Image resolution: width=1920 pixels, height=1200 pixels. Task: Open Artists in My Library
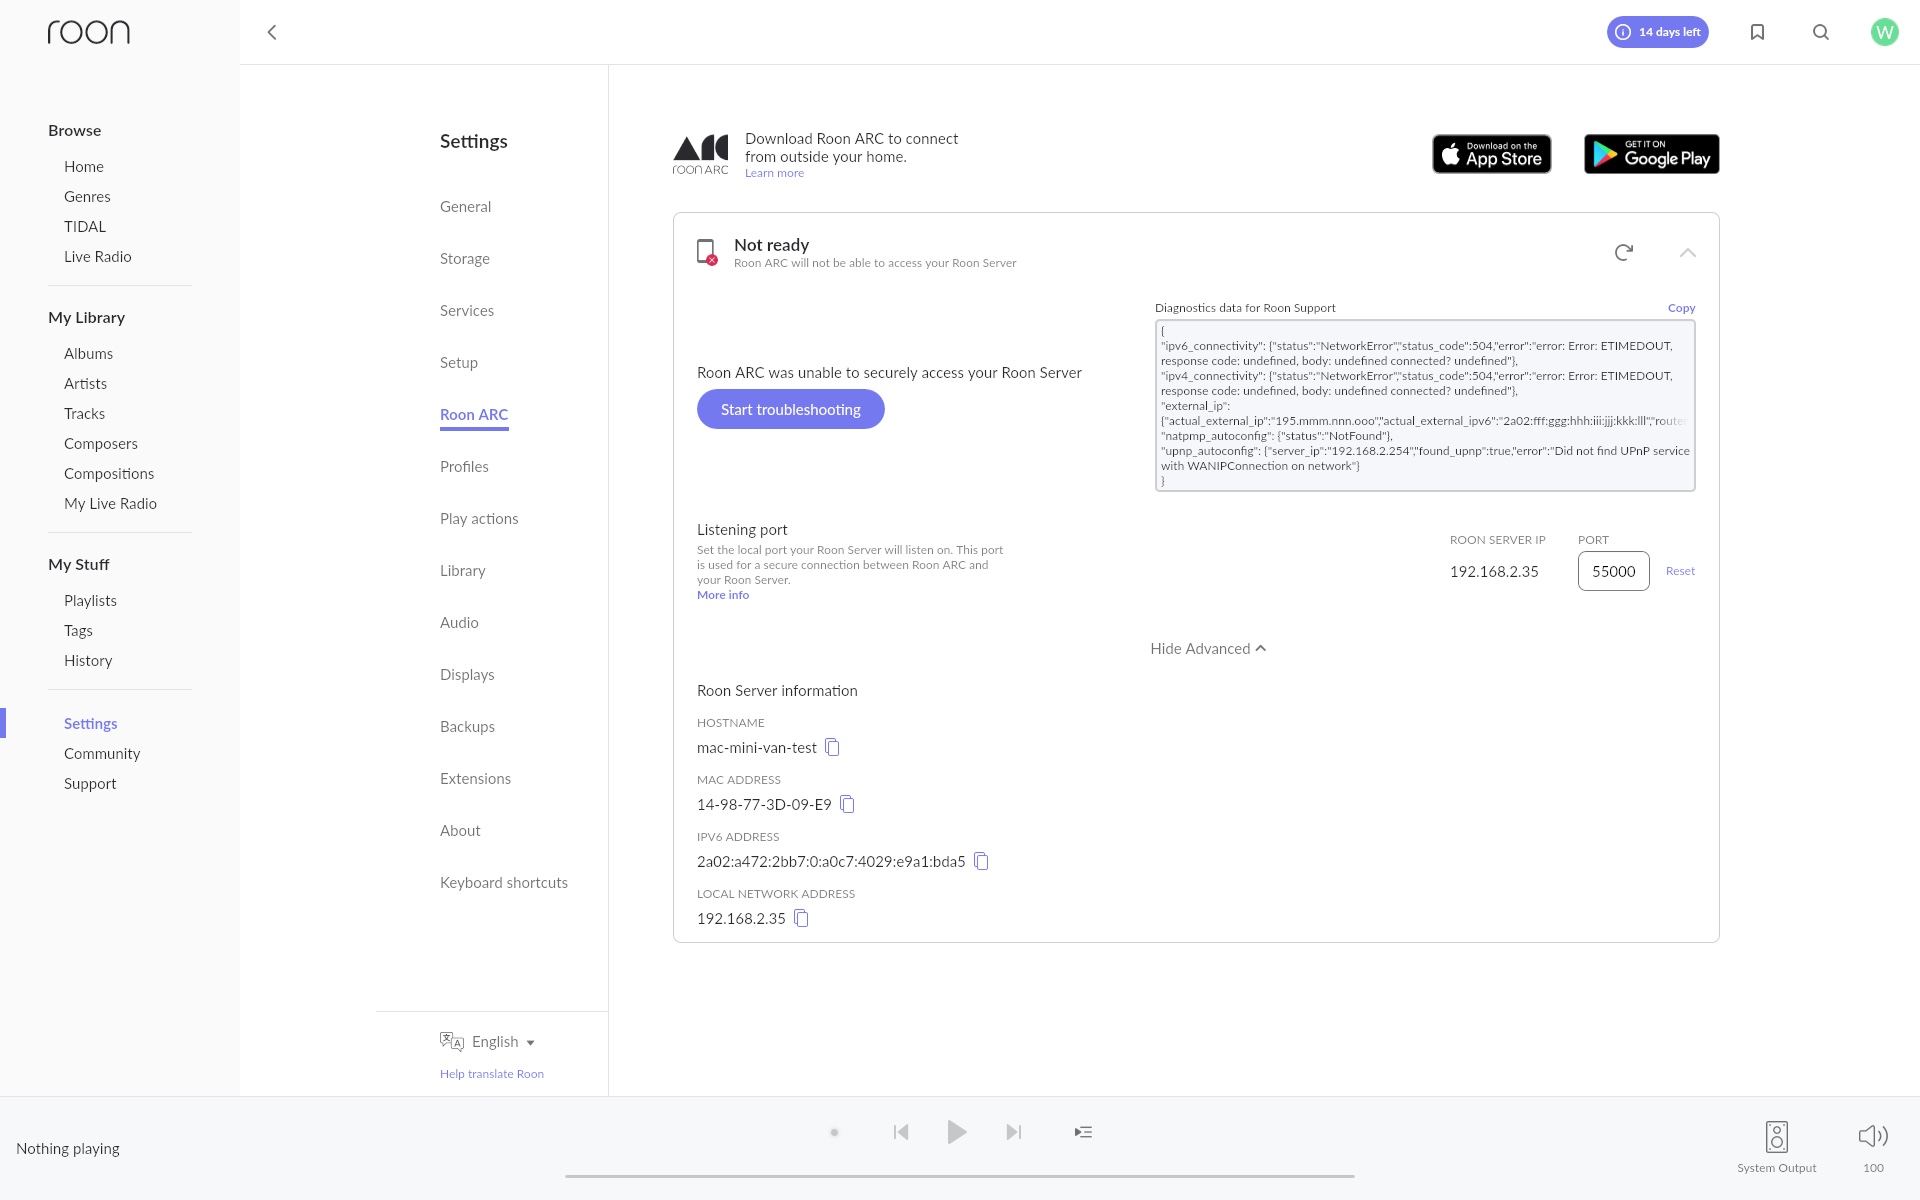pyautogui.click(x=85, y=384)
